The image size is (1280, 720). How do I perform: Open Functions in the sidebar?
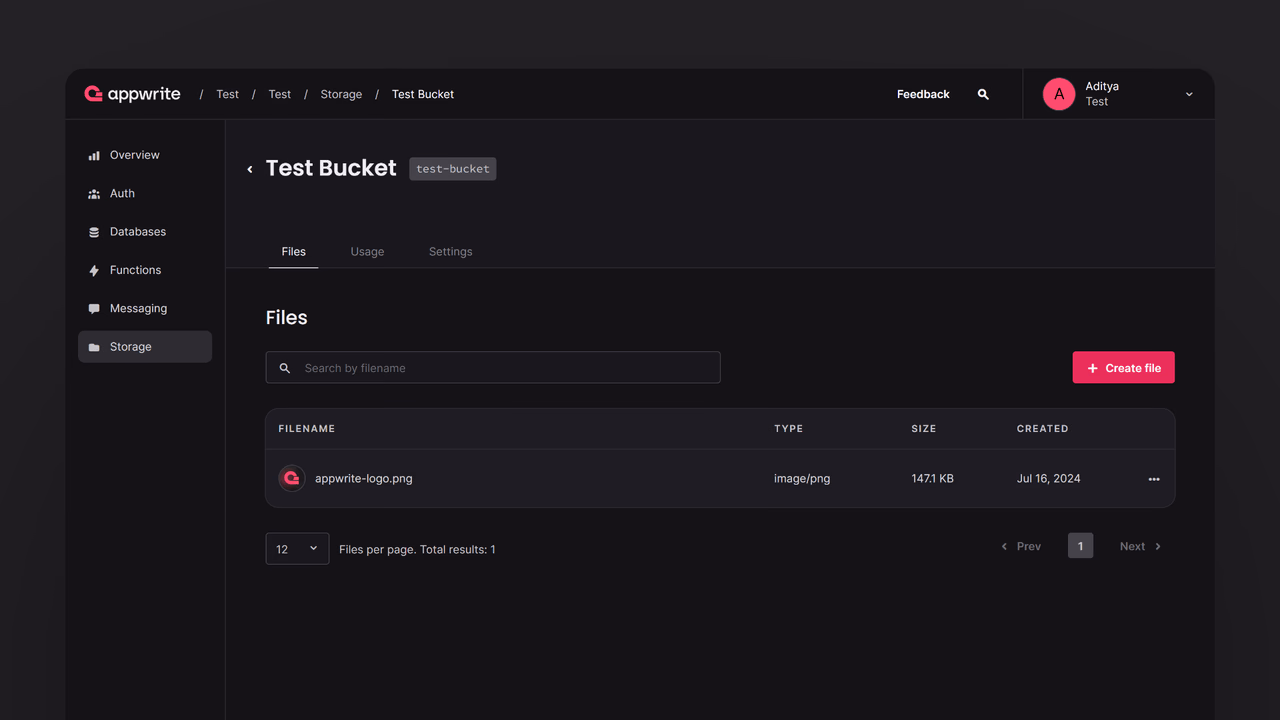(145, 270)
